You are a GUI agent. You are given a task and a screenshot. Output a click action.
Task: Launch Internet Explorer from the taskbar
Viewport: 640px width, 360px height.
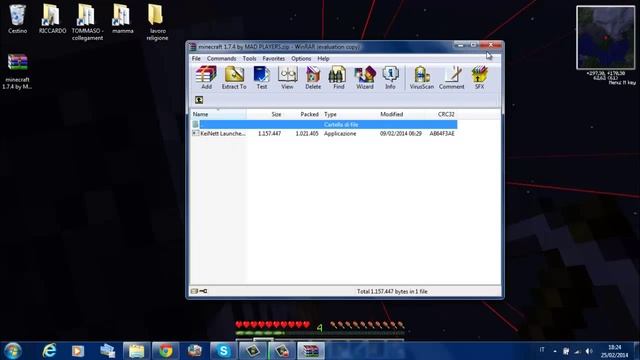tap(49, 351)
